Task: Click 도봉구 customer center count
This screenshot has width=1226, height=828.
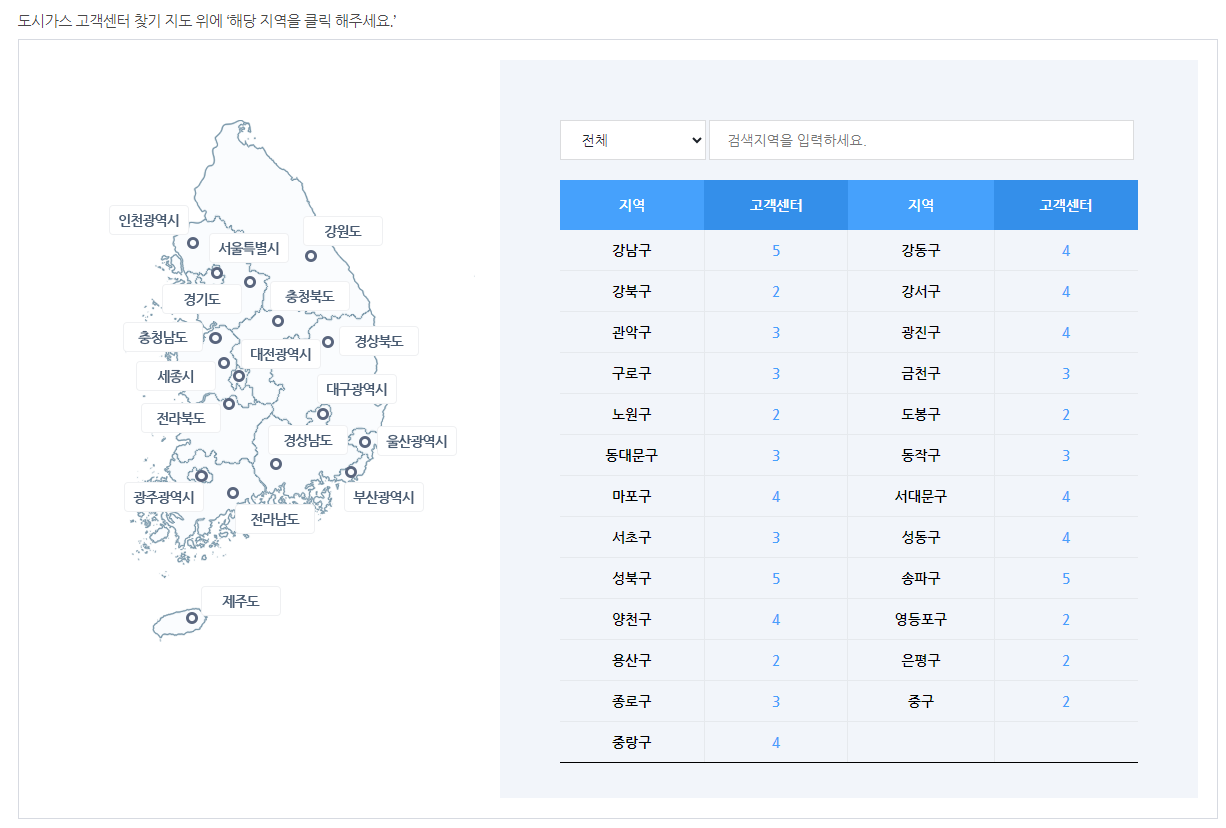Action: tap(1066, 414)
